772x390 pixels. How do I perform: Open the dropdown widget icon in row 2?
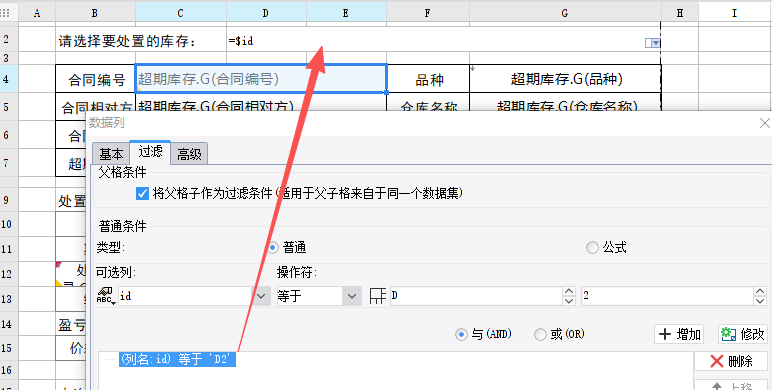[652, 43]
